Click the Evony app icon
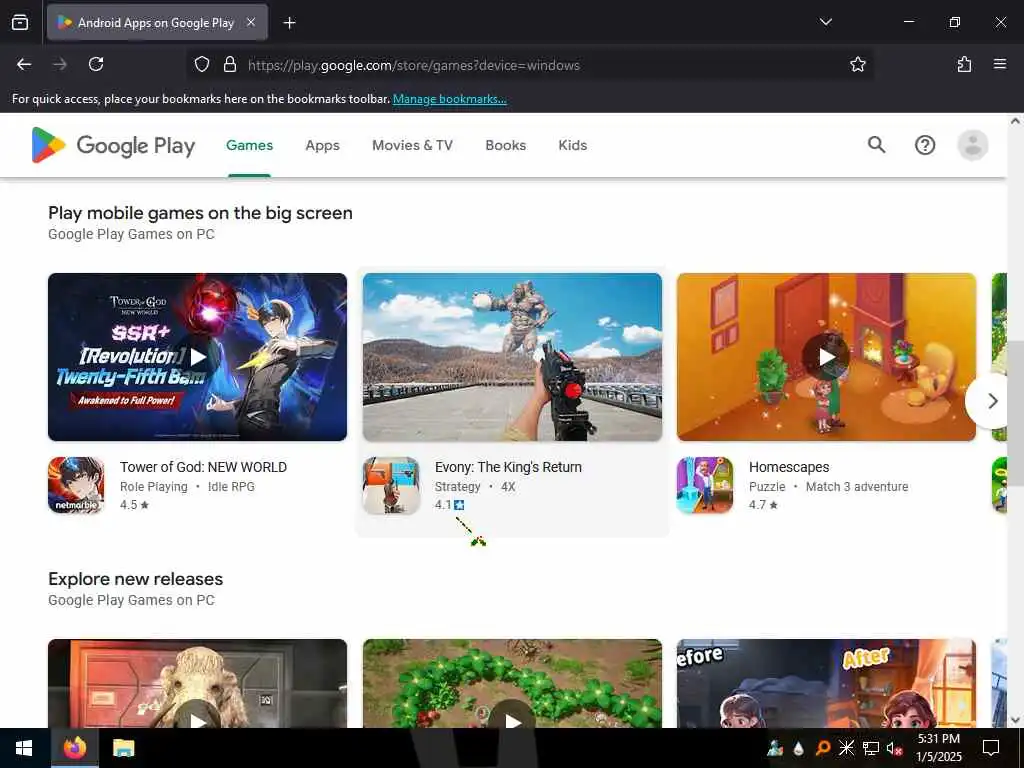Viewport: 1024px width, 768px height. (391, 485)
